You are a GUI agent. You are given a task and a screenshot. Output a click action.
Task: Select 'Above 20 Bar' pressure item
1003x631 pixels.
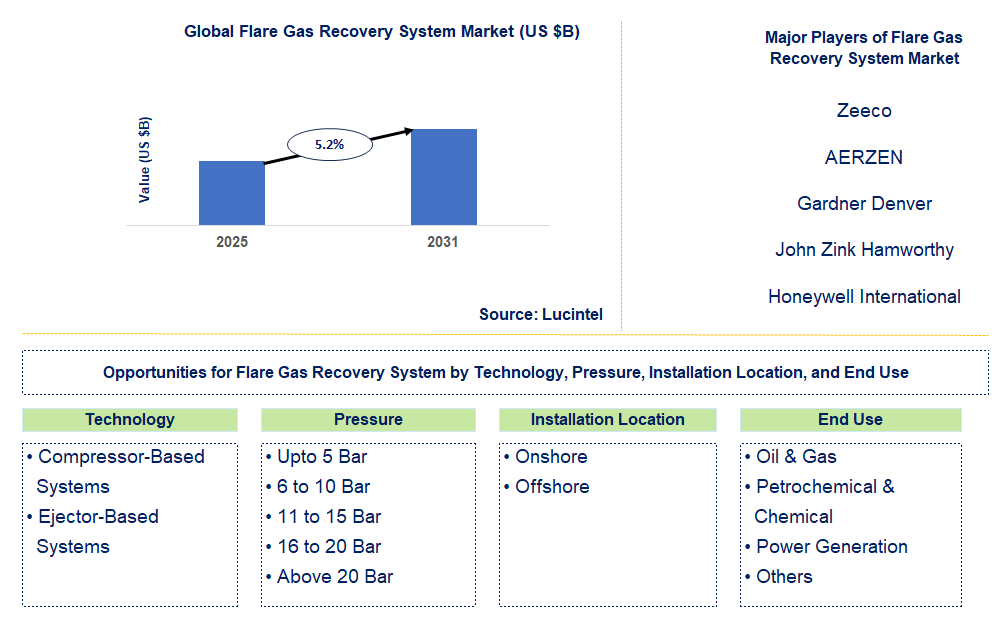(330, 577)
